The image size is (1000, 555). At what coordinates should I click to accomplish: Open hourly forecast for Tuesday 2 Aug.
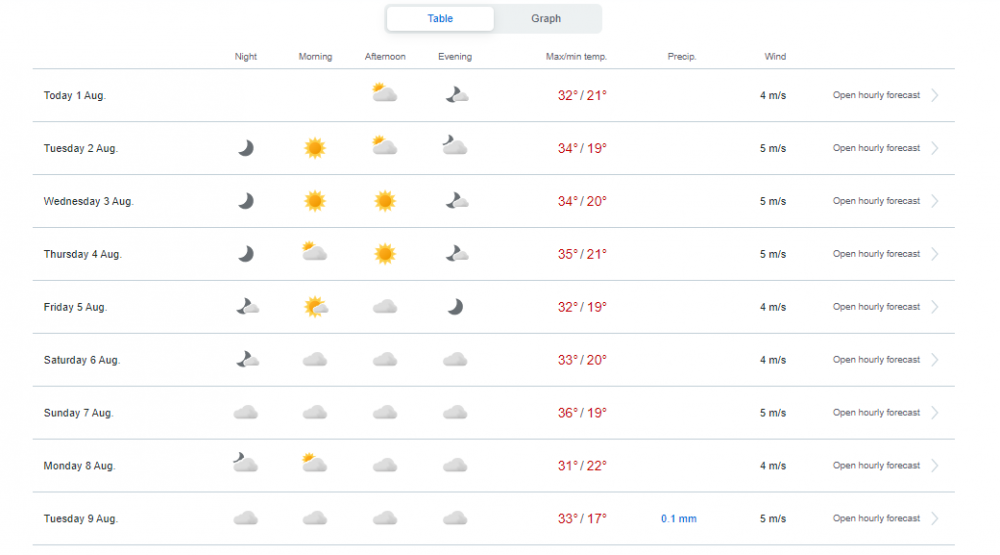point(876,148)
